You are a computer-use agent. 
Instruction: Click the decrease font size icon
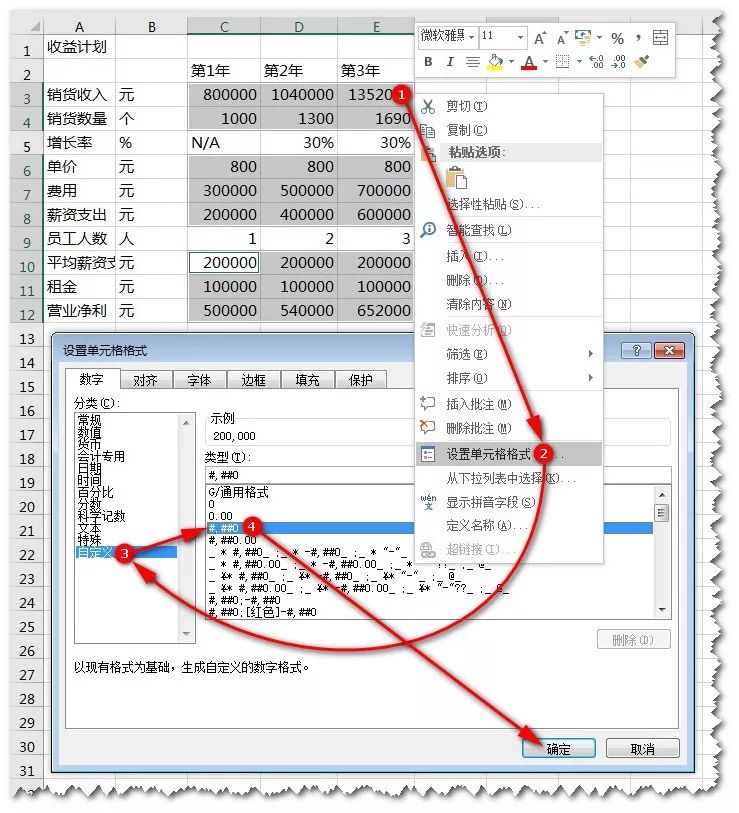tap(562, 38)
